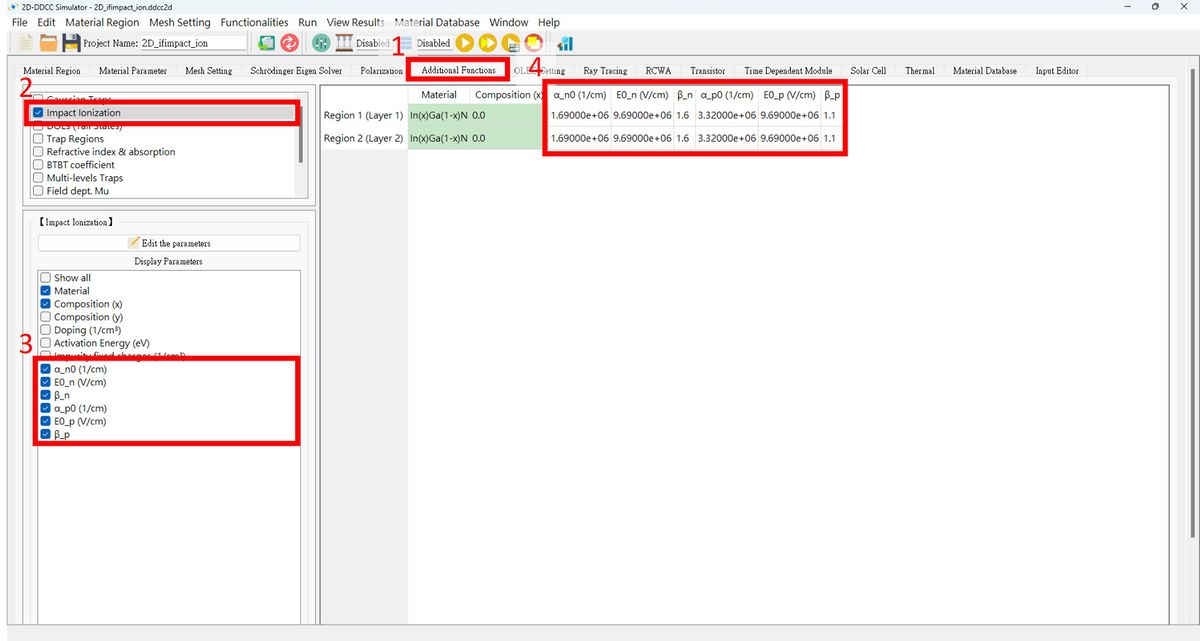This screenshot has height=641, width=1200.
Task: Click the Edit the parameters button
Action: pos(169,243)
